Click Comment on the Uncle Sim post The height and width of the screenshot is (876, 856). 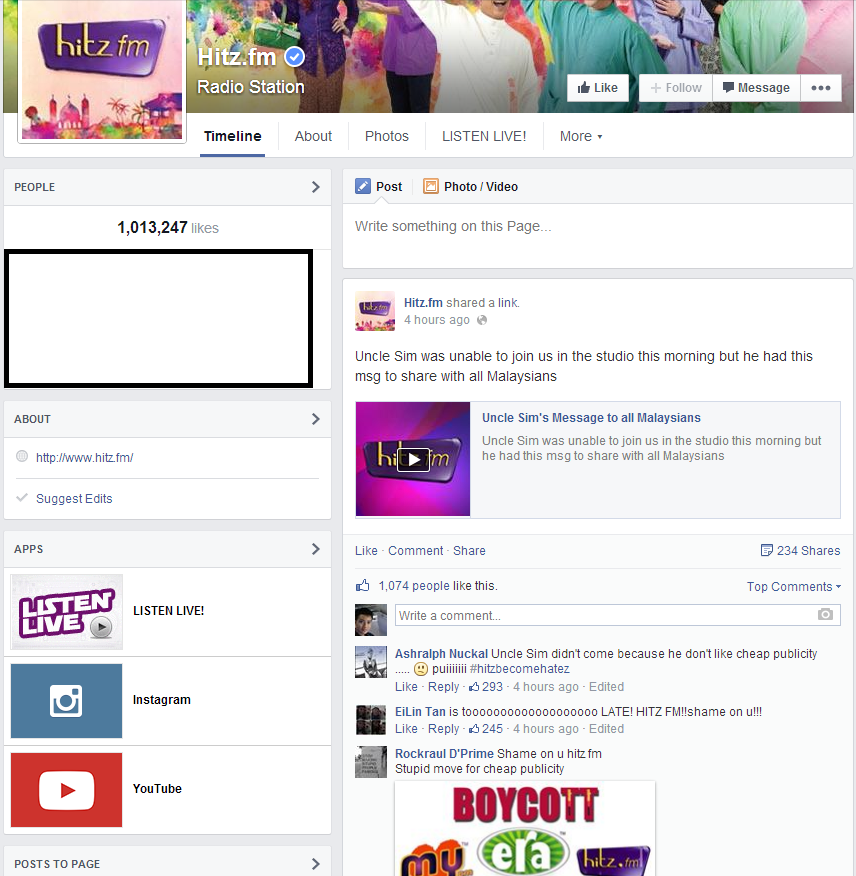[416, 551]
